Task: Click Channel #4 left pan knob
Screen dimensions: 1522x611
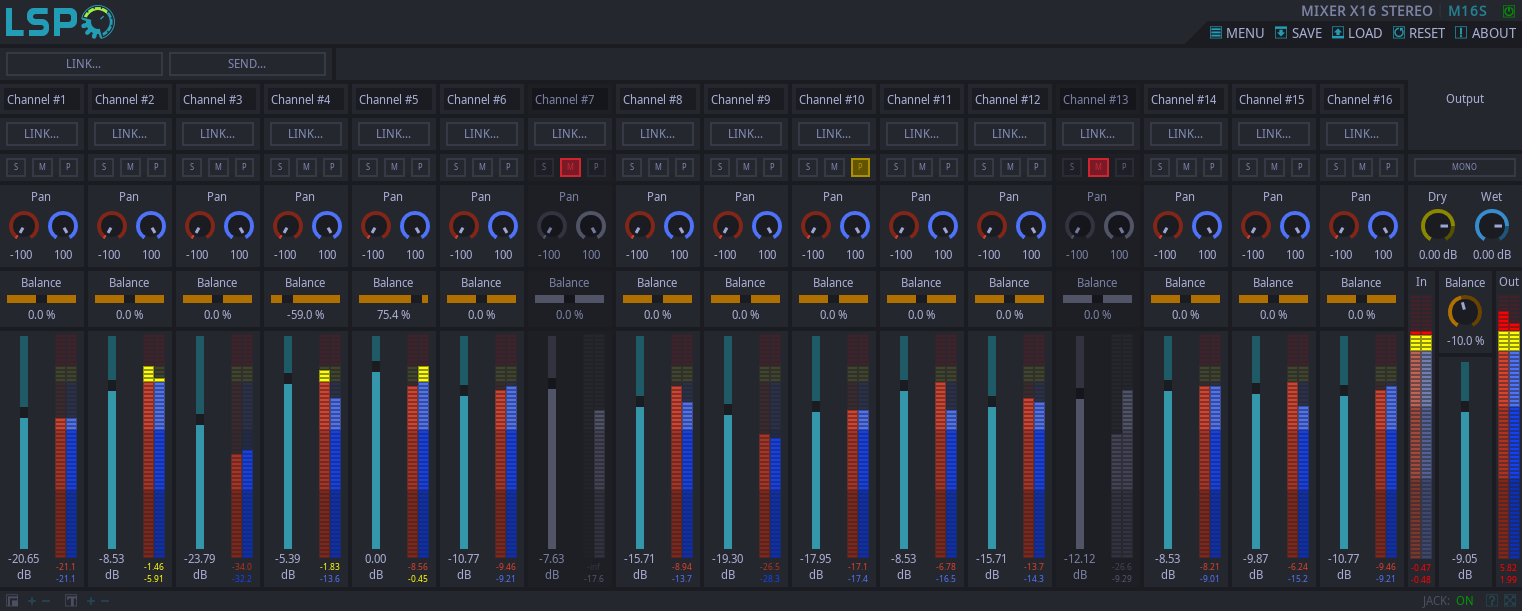Action: coord(287,227)
